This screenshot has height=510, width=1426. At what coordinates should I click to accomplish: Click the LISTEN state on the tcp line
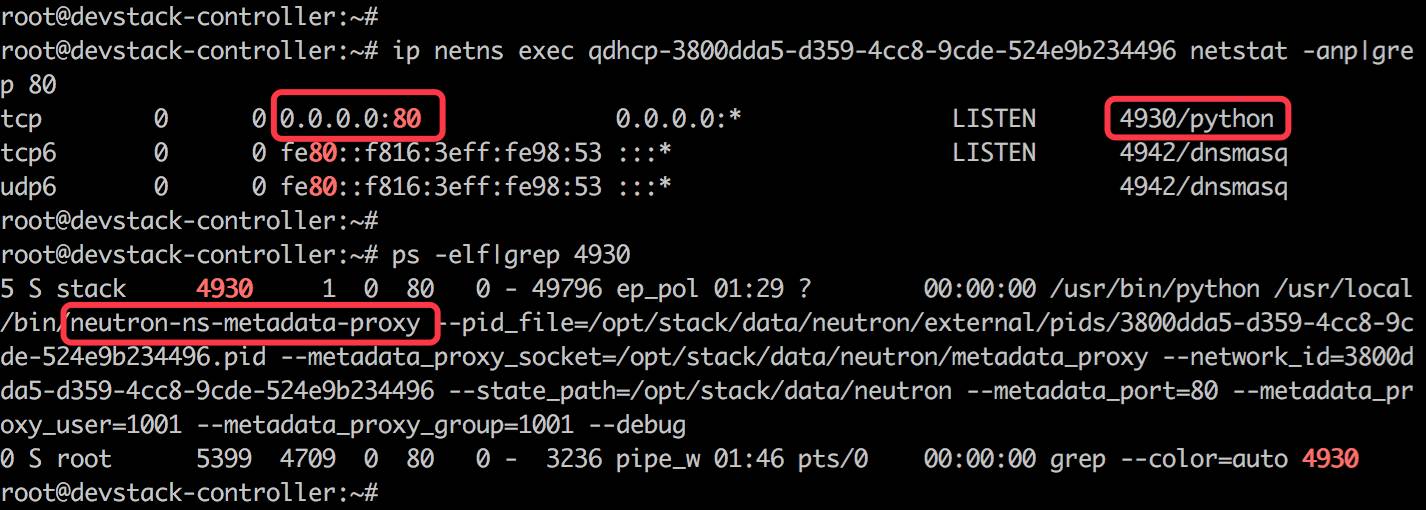click(x=994, y=119)
